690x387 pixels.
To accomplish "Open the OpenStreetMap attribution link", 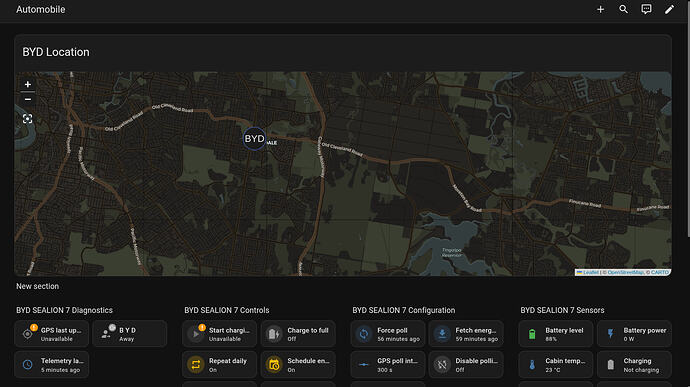I will point(625,273).
